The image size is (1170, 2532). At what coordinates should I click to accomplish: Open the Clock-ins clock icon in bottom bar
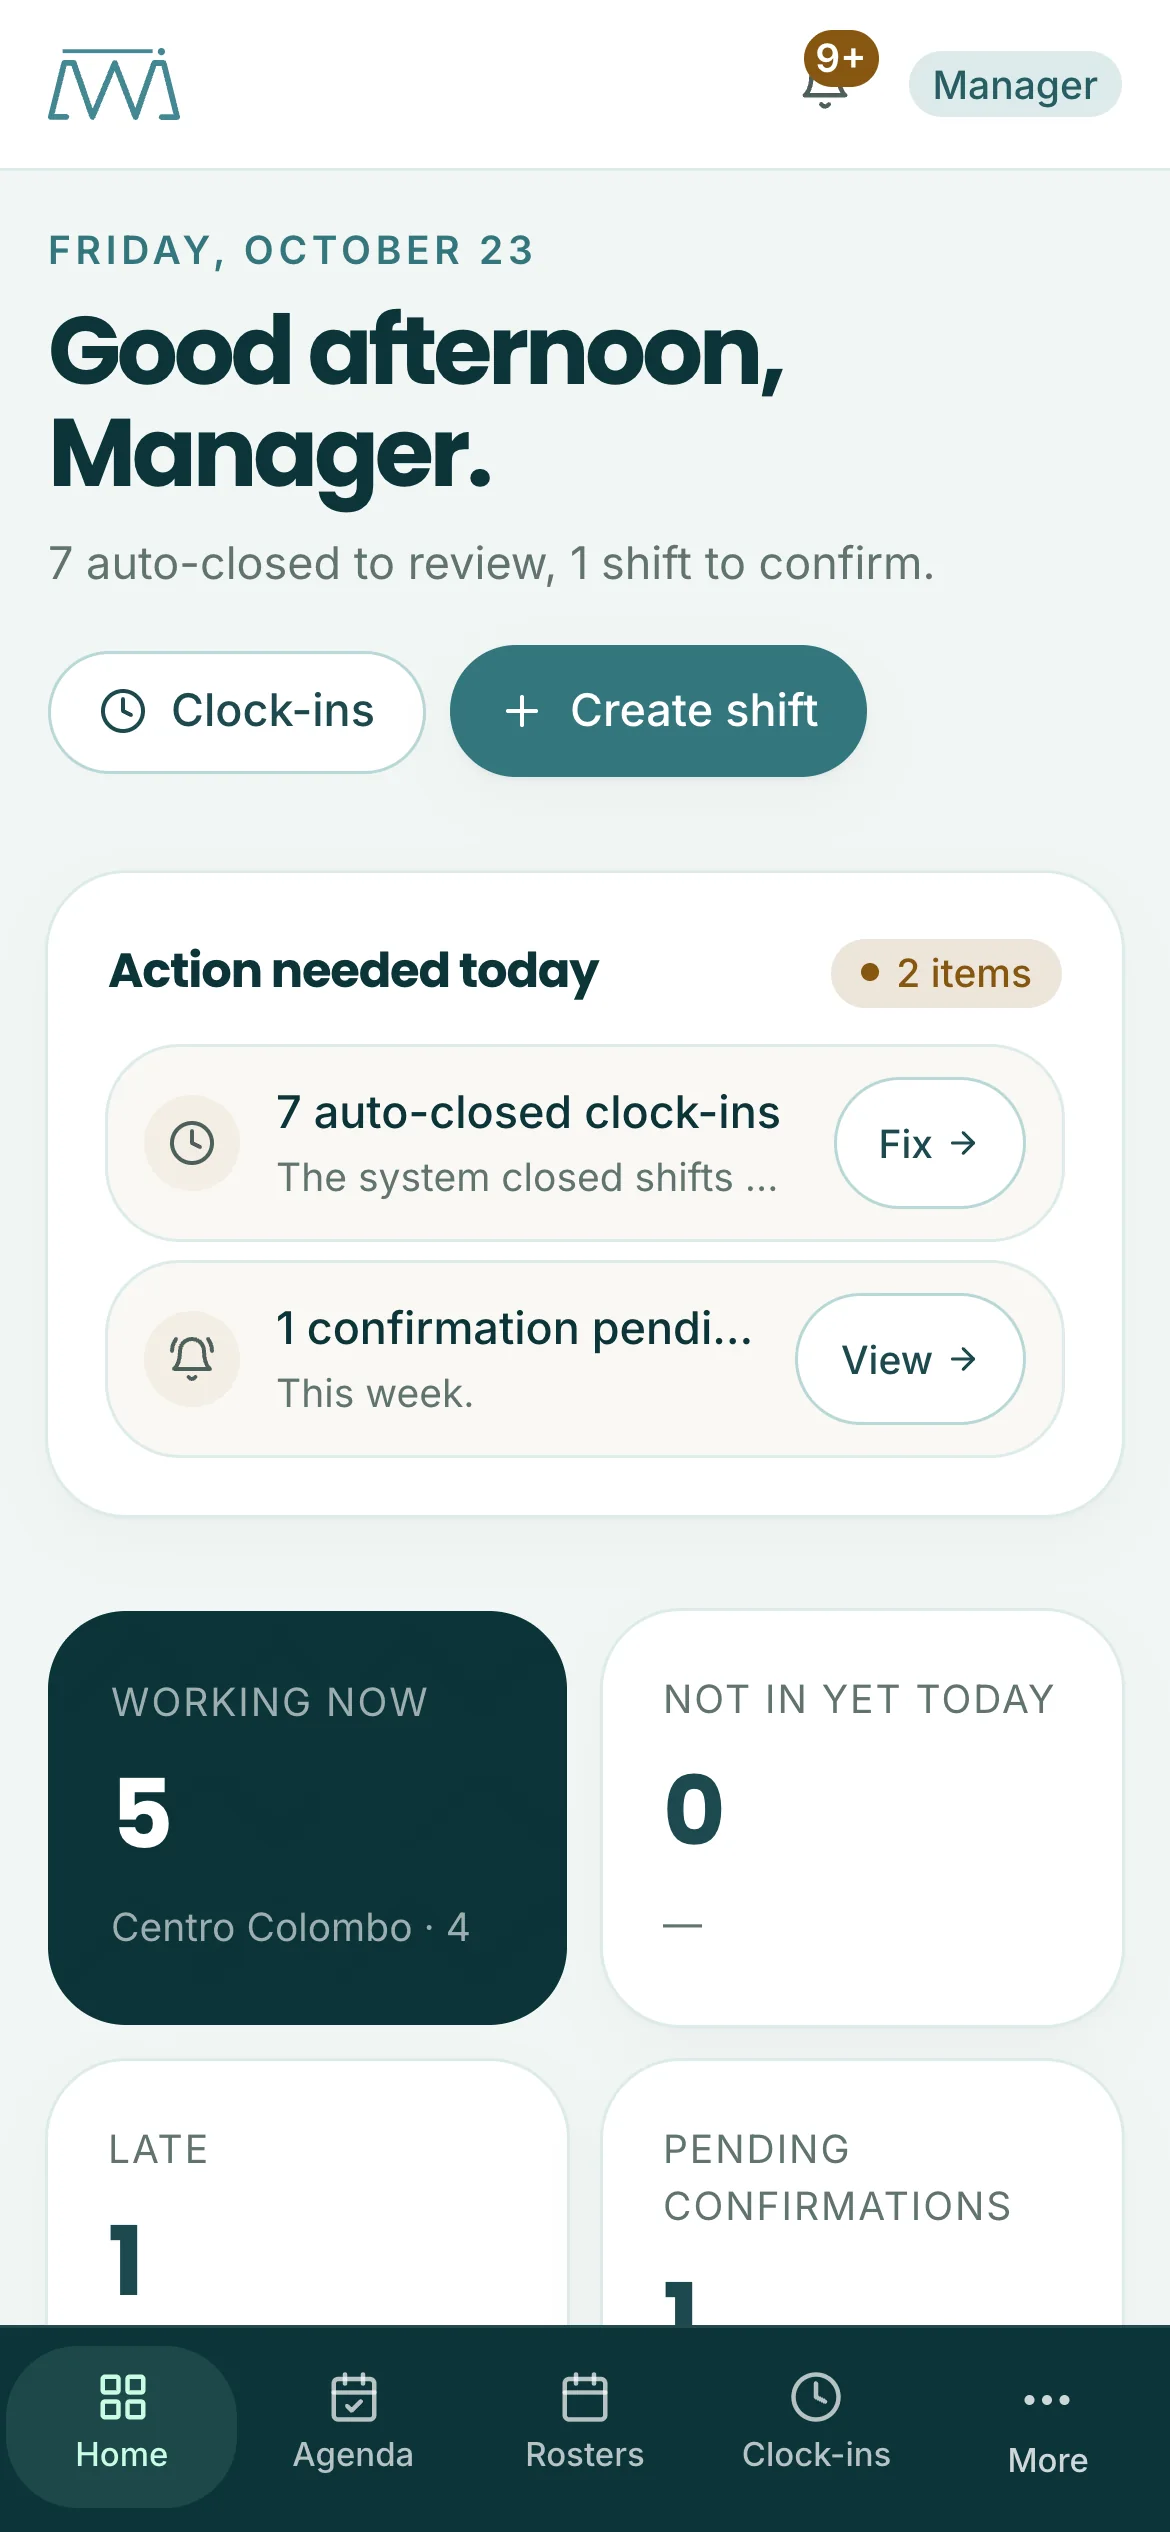coord(816,2397)
